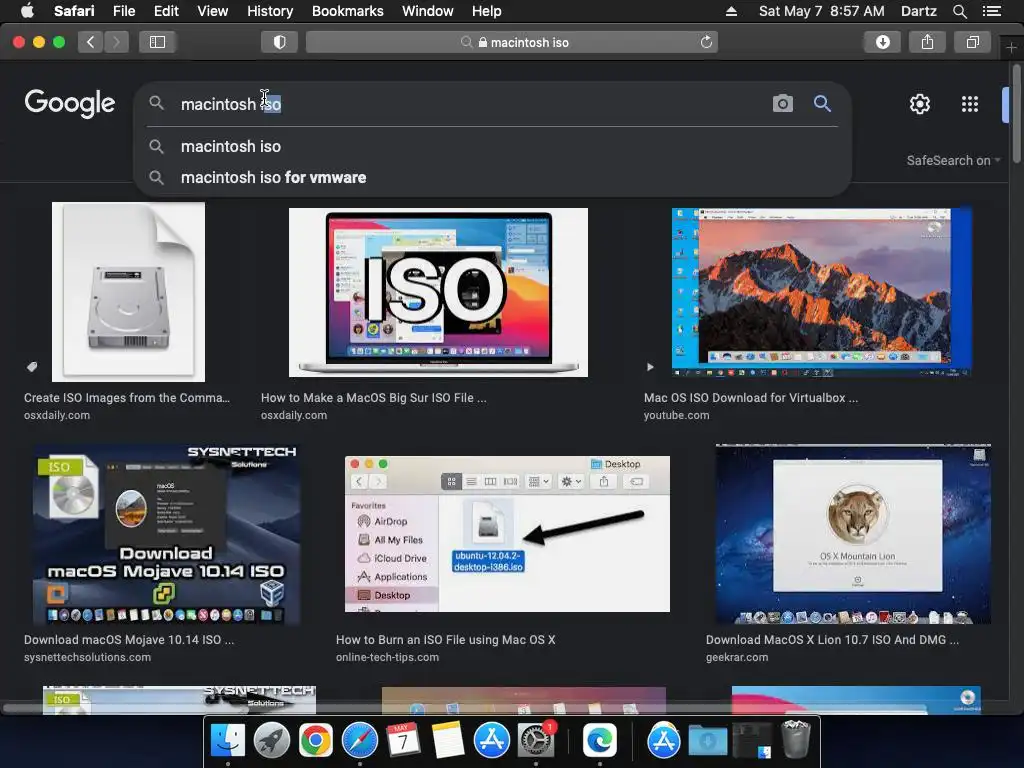
Task: Open the Google apps grid
Action: pyautogui.click(x=970, y=104)
